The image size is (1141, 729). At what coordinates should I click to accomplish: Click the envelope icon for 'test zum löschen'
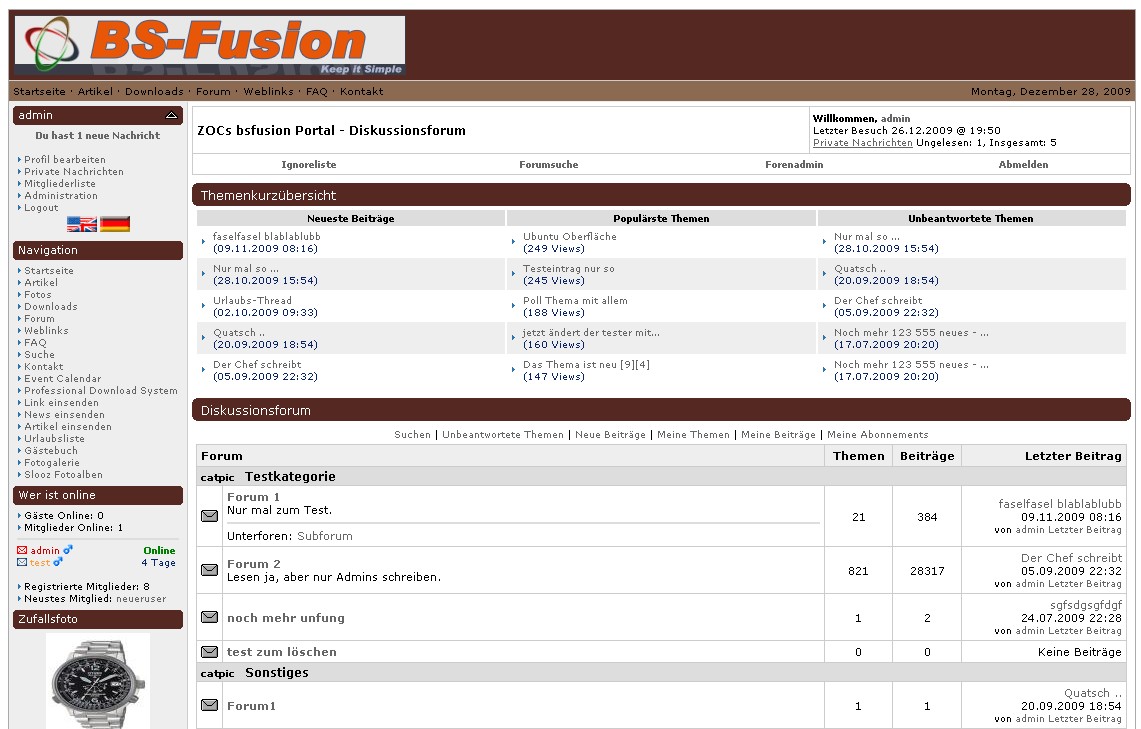[209, 652]
